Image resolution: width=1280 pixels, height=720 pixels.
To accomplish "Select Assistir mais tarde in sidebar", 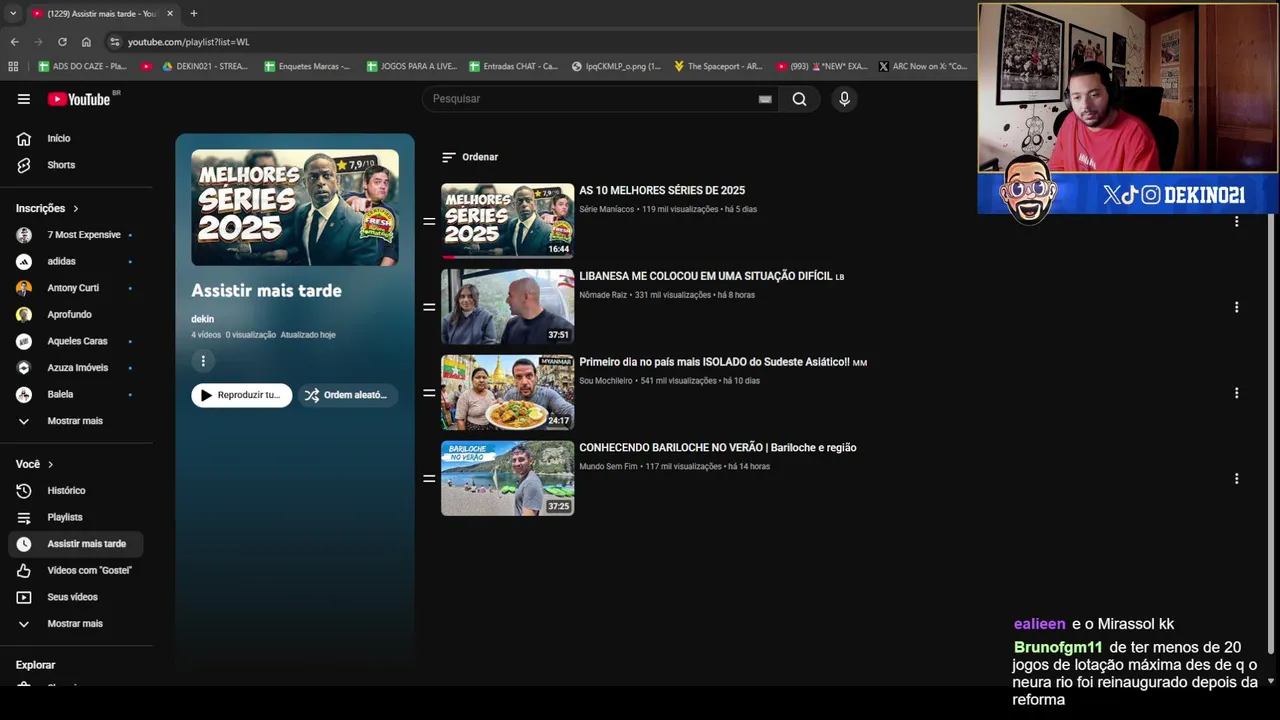I will (x=77, y=544).
